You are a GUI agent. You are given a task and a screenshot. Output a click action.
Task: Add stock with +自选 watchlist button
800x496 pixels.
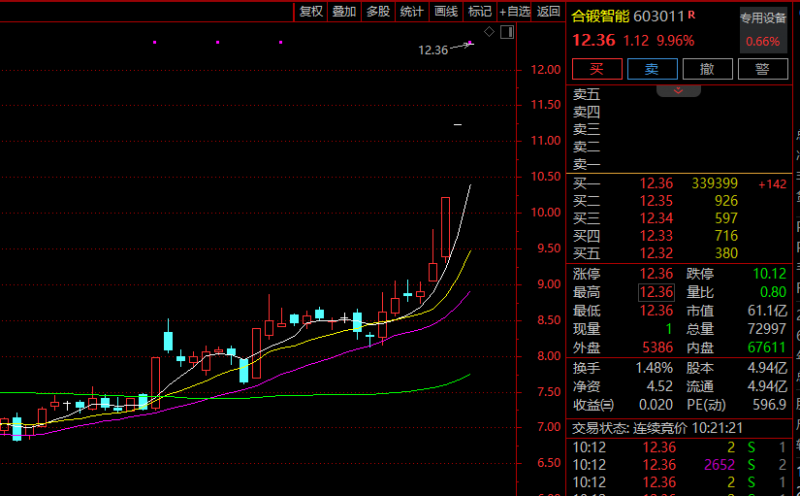click(514, 11)
